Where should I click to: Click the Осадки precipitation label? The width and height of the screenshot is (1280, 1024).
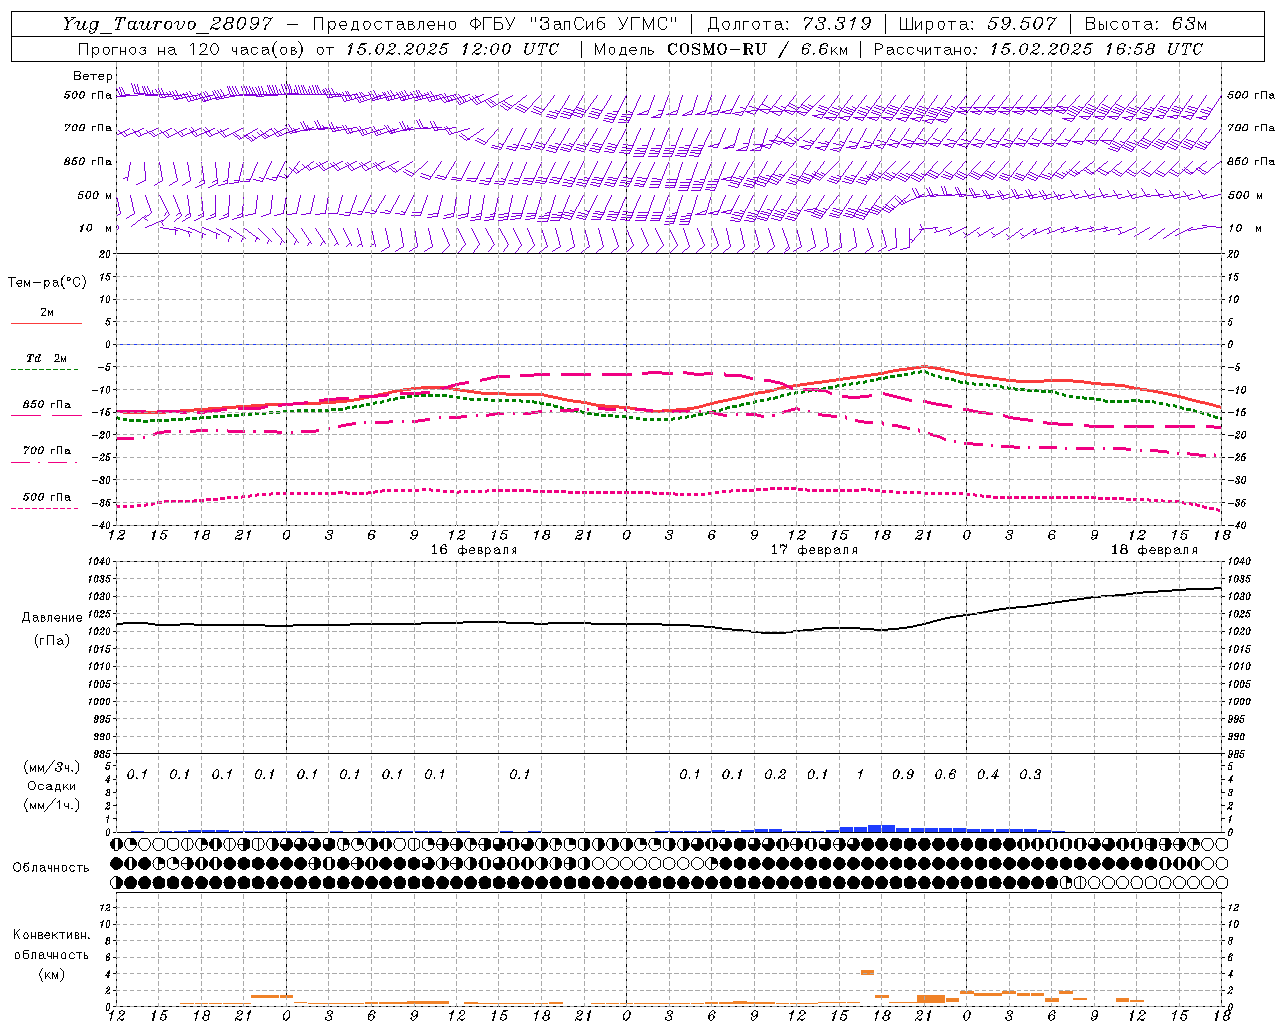52,786
